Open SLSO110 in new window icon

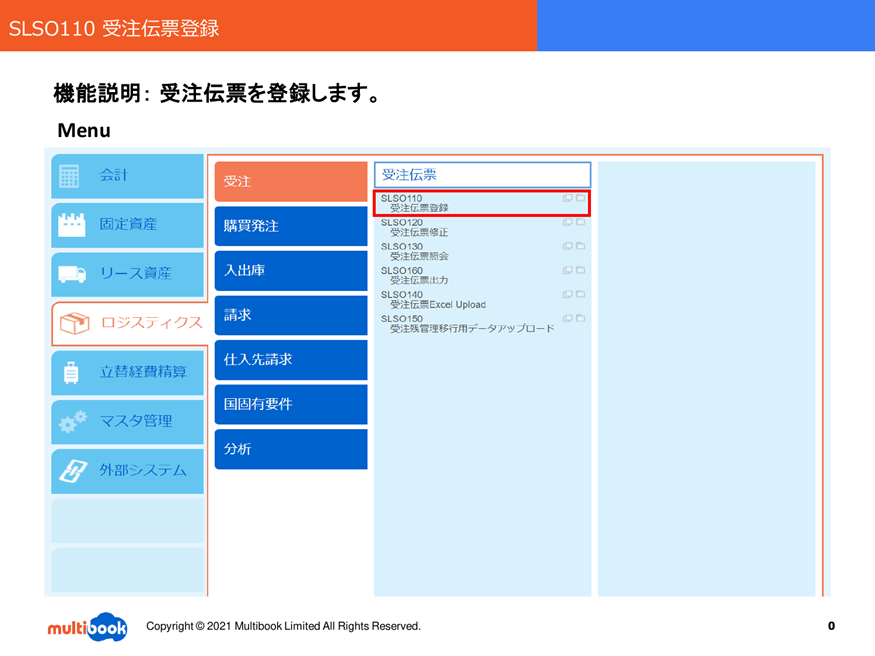568,198
